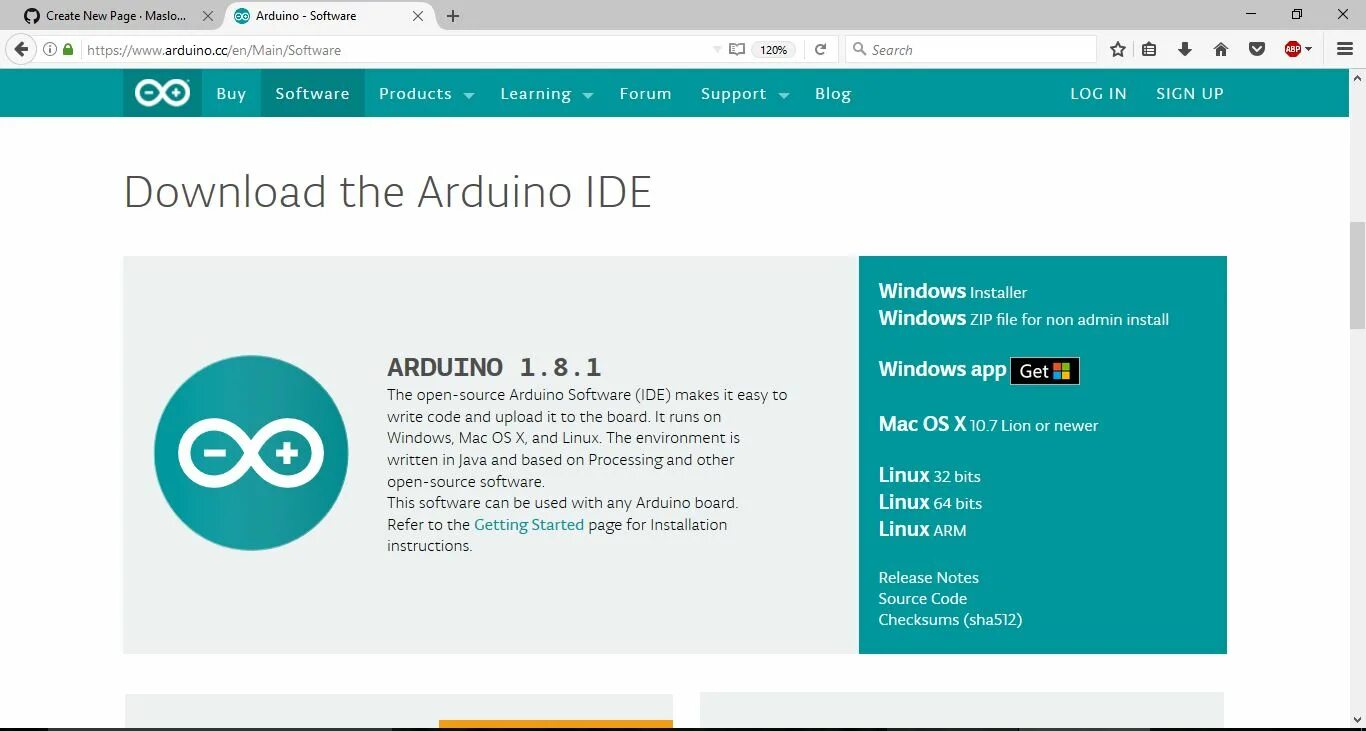Go to the Blog nav link
The height and width of the screenshot is (731, 1366).
pos(832,93)
